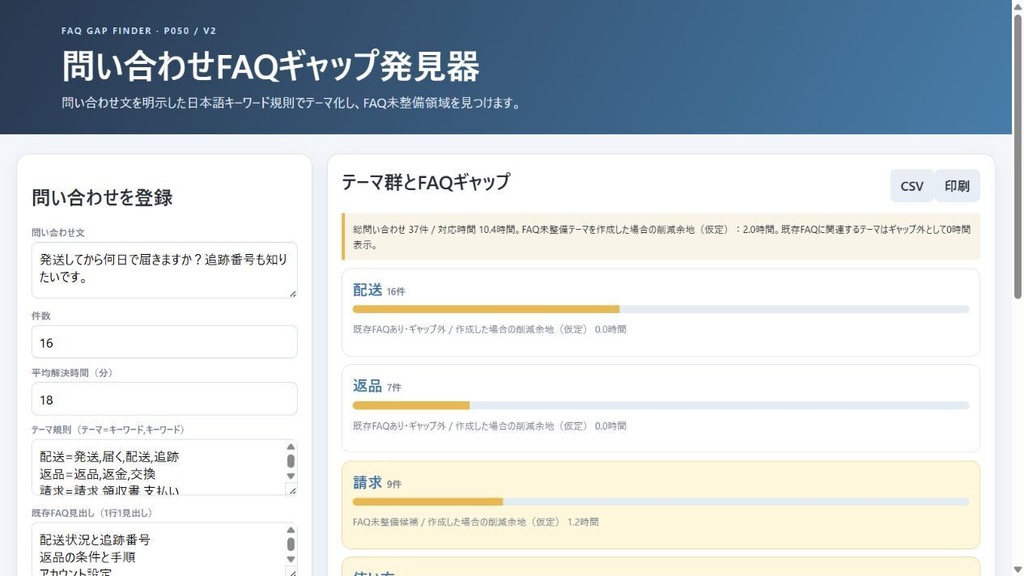This screenshot has height=576, width=1024.
Task: Click the テーマ規則 field label
Action: click(108, 430)
